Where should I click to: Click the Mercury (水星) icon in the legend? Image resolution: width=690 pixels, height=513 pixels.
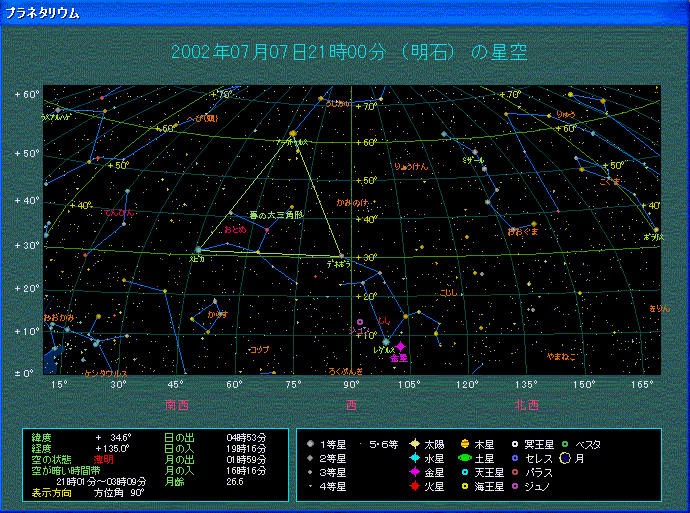point(413,458)
